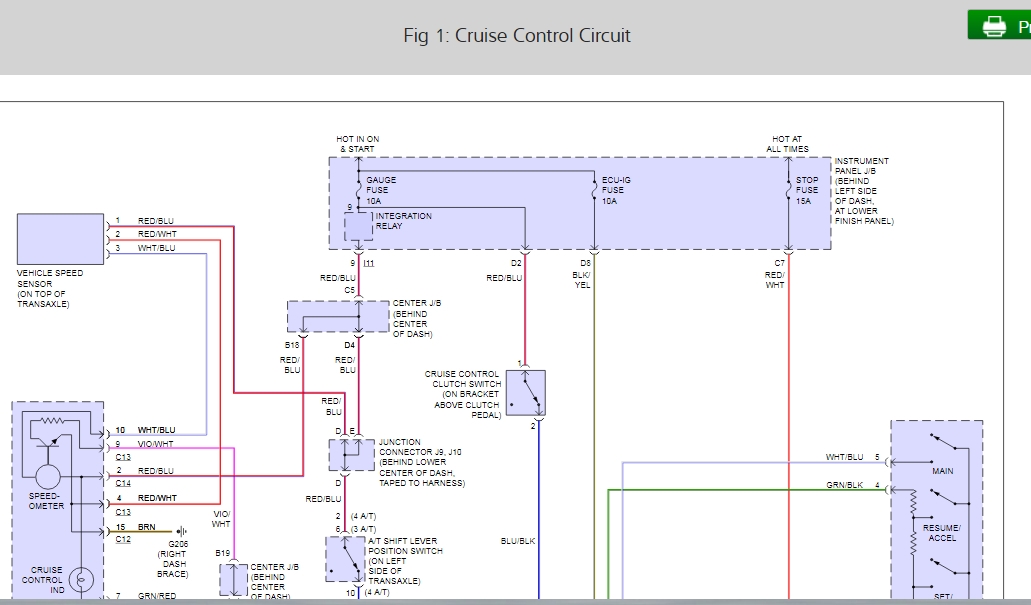
Task: Select the Cruise Control Clutch Switch symbol
Action: pos(525,392)
